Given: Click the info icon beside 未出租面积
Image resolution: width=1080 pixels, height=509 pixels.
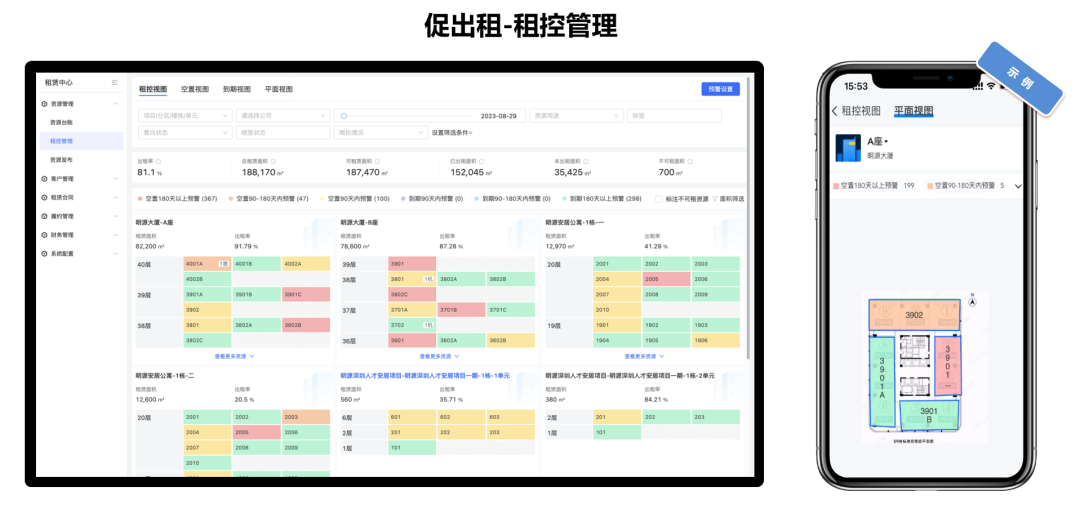Looking at the screenshot, I should click(x=587, y=161).
